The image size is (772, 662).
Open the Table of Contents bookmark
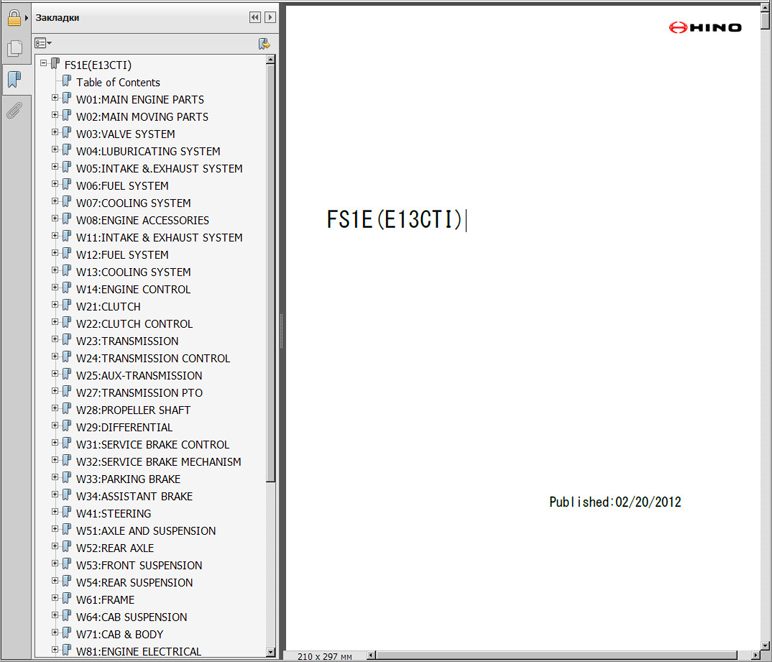coord(118,82)
